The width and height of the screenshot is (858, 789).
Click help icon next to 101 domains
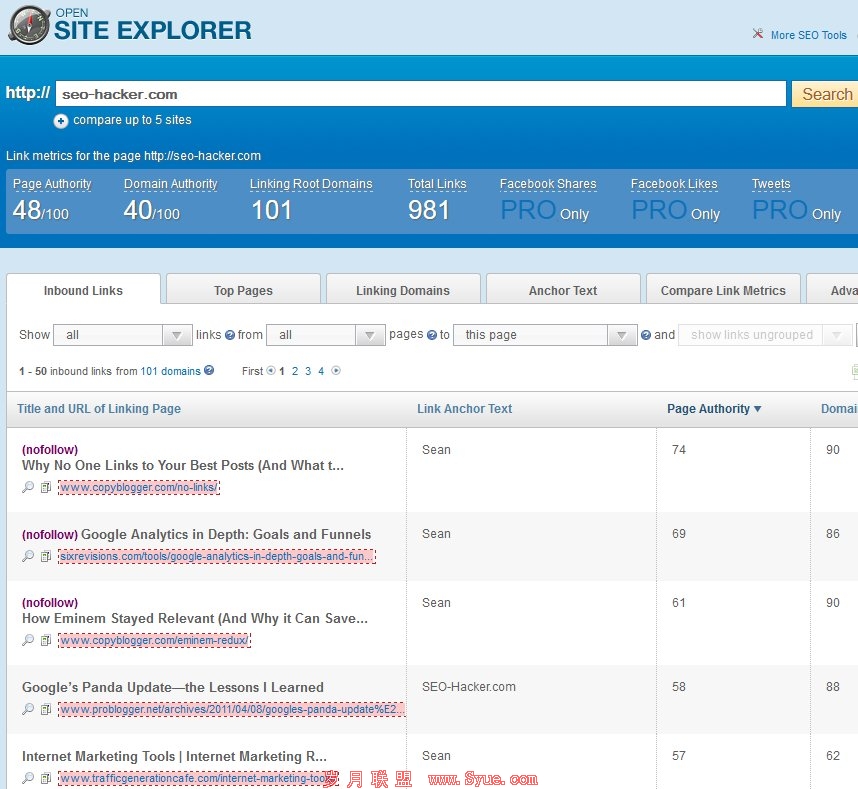pyautogui.click(x=209, y=371)
